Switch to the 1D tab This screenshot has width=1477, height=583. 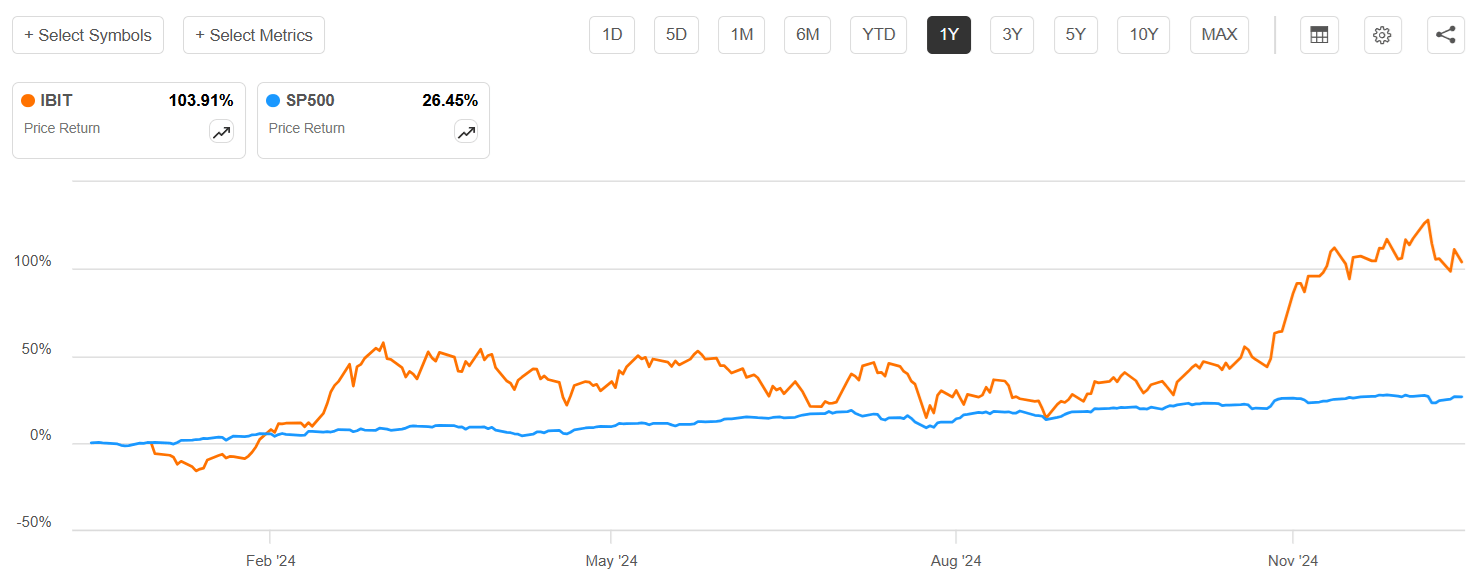tap(611, 34)
